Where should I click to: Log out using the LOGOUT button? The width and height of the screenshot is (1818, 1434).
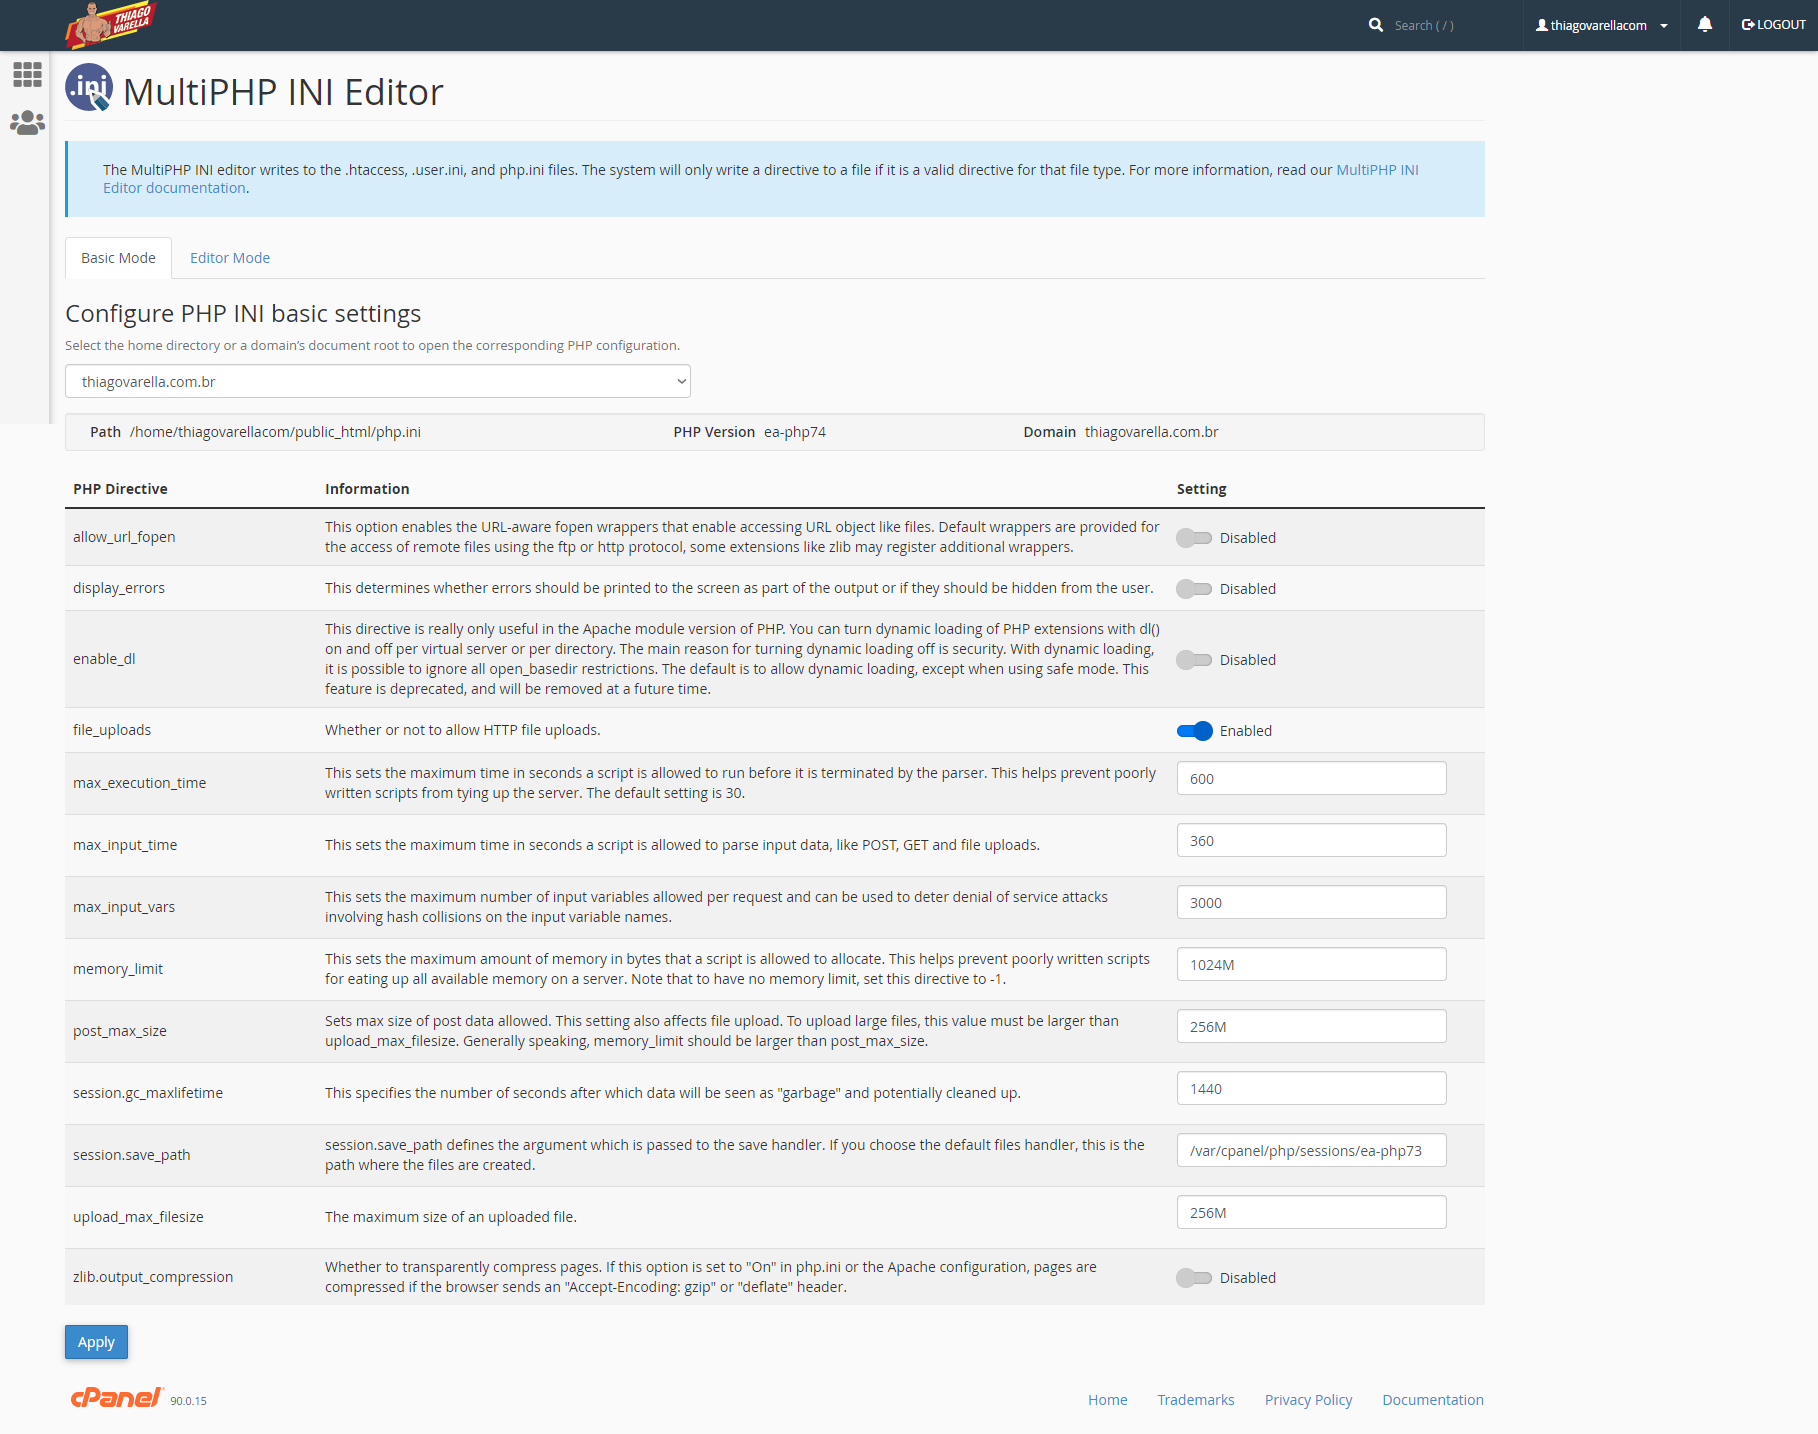click(x=1773, y=25)
